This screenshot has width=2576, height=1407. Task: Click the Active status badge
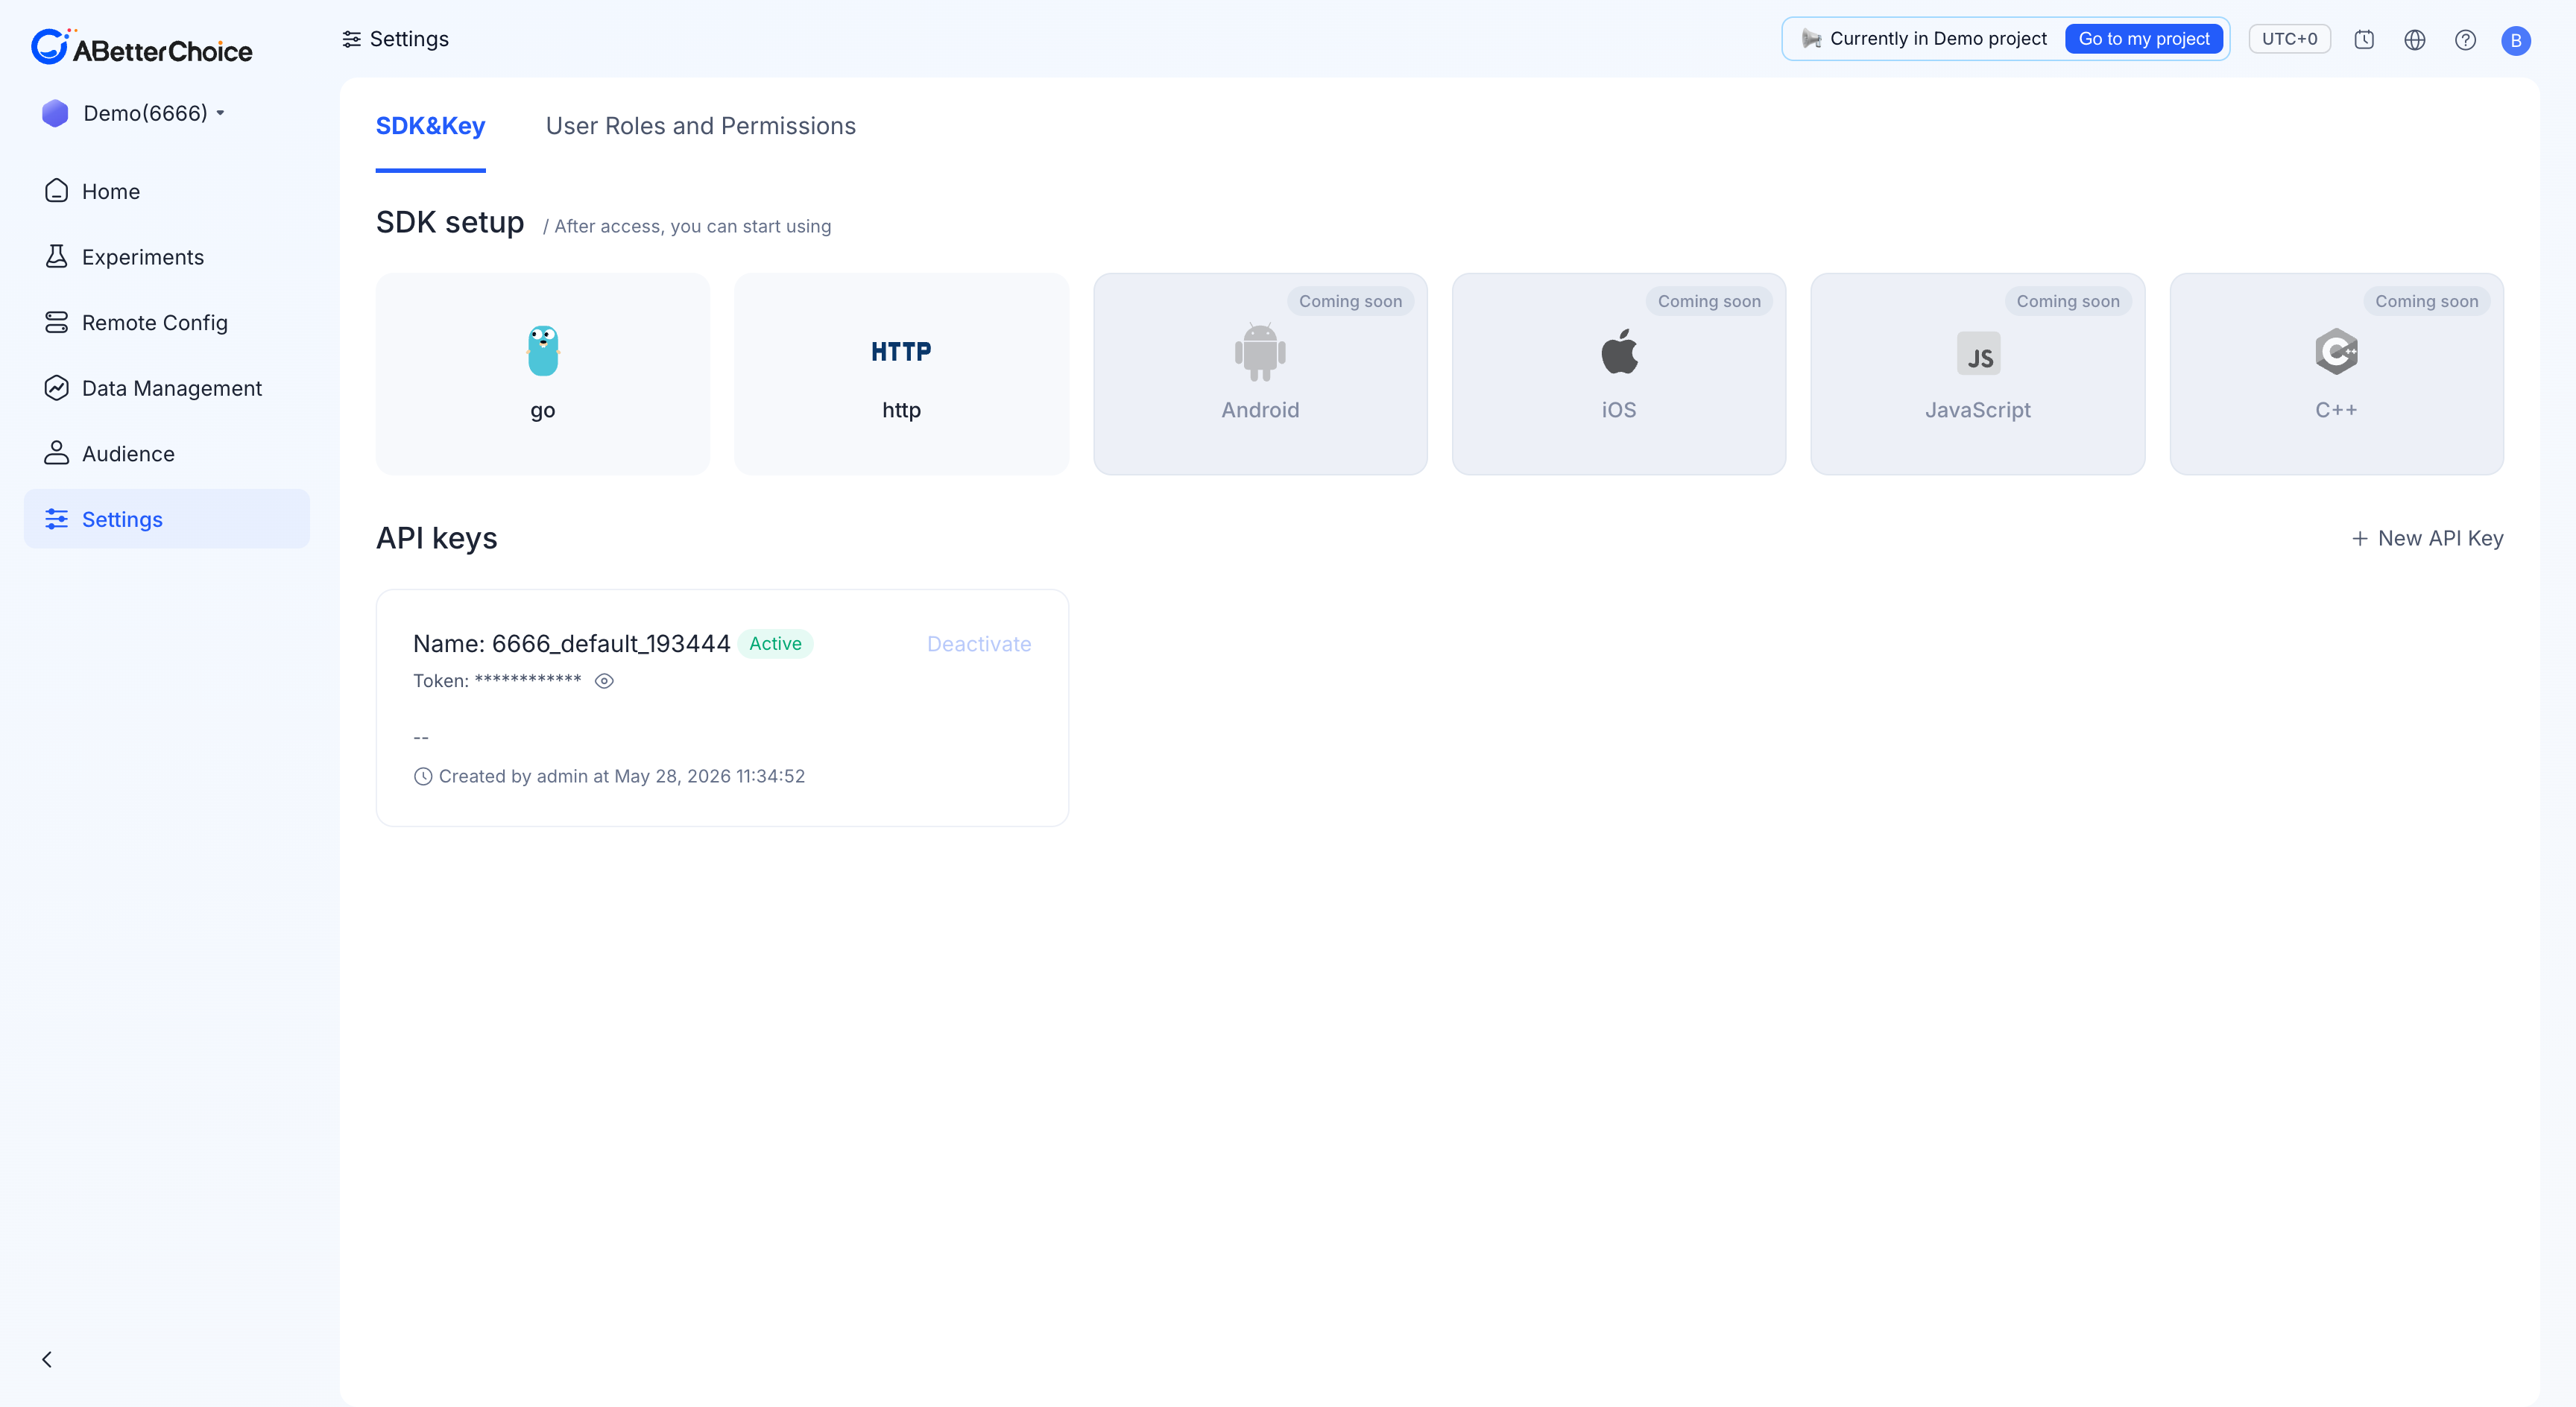tap(775, 643)
